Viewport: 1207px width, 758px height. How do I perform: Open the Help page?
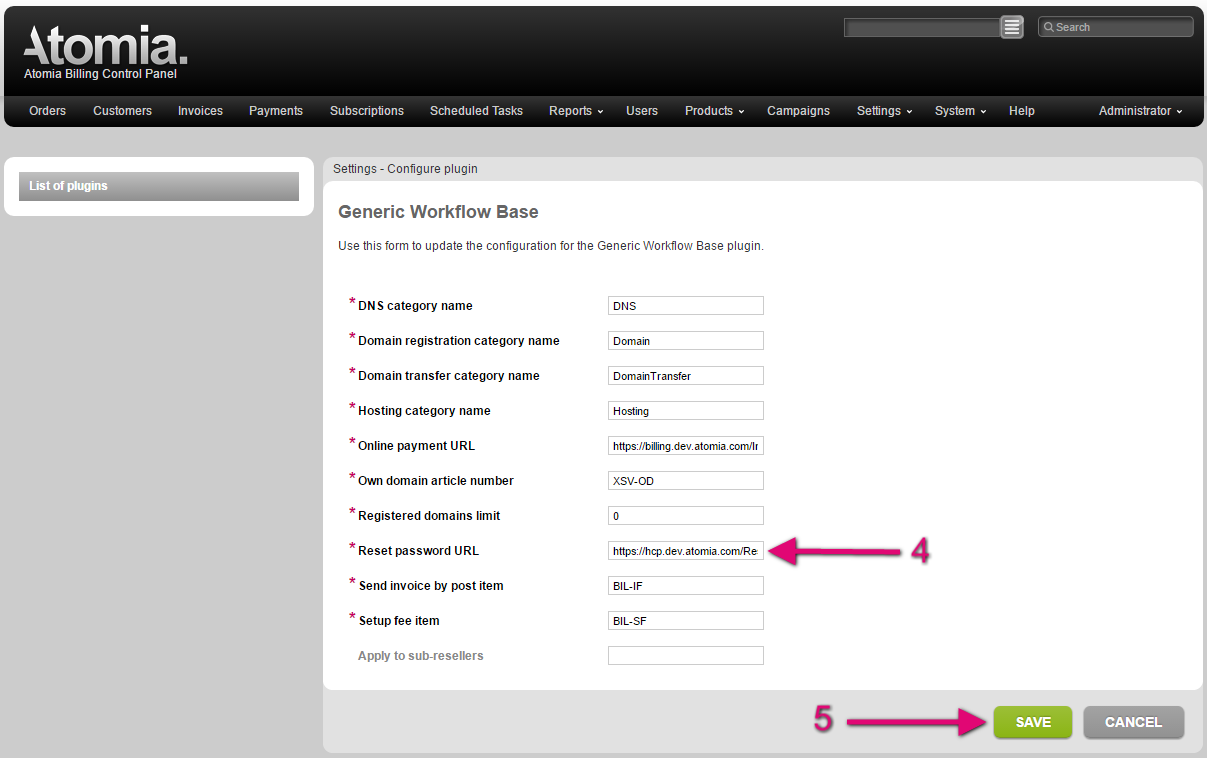[x=1022, y=111]
